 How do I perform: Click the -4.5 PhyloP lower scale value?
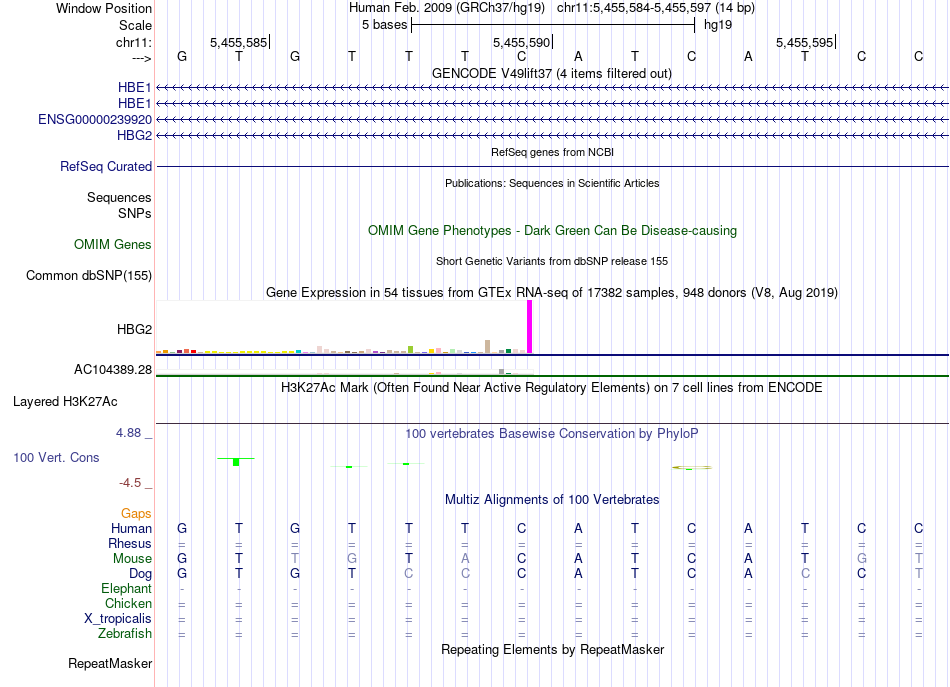130,483
